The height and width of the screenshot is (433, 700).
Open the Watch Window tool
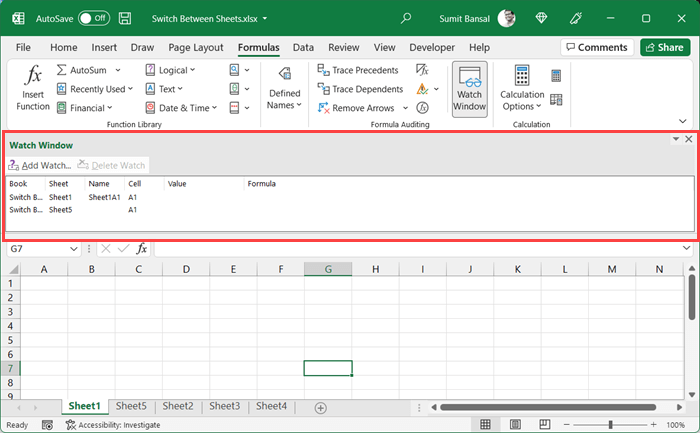point(469,89)
